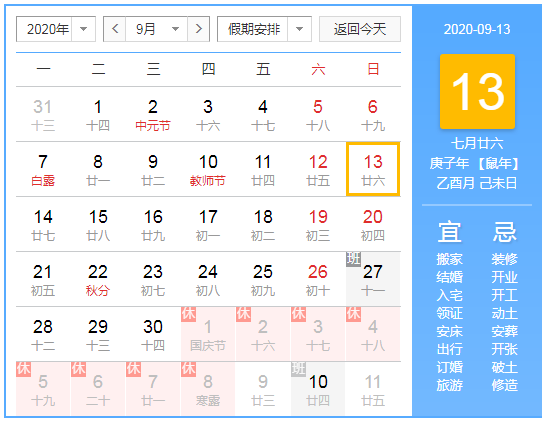Click September 24 (初八)

(x=208, y=279)
